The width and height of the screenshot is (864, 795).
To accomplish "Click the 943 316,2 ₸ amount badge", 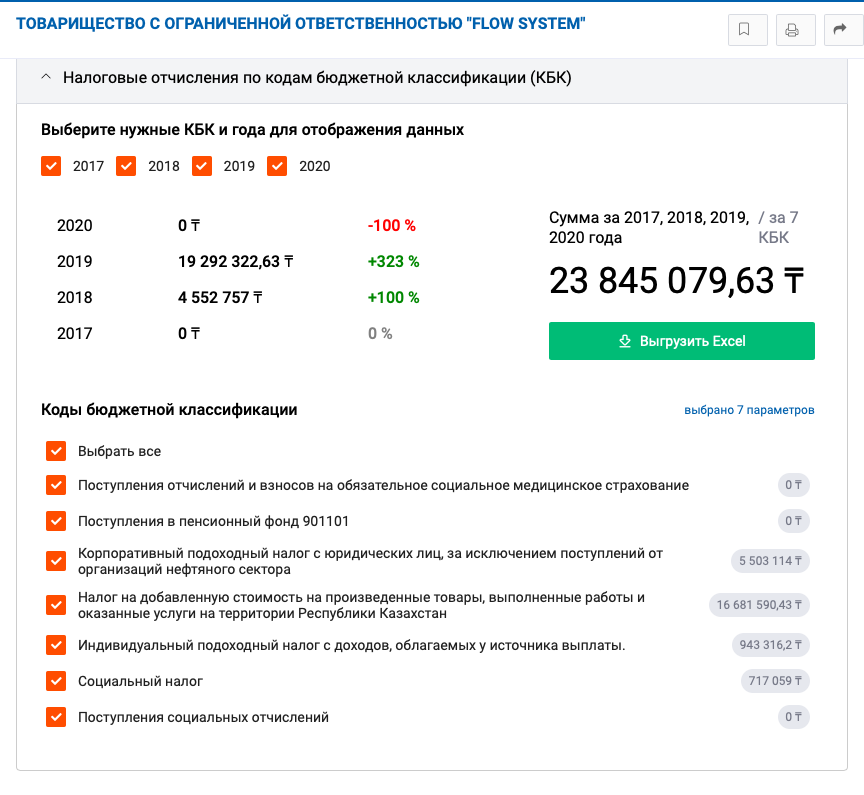I will tap(771, 645).
